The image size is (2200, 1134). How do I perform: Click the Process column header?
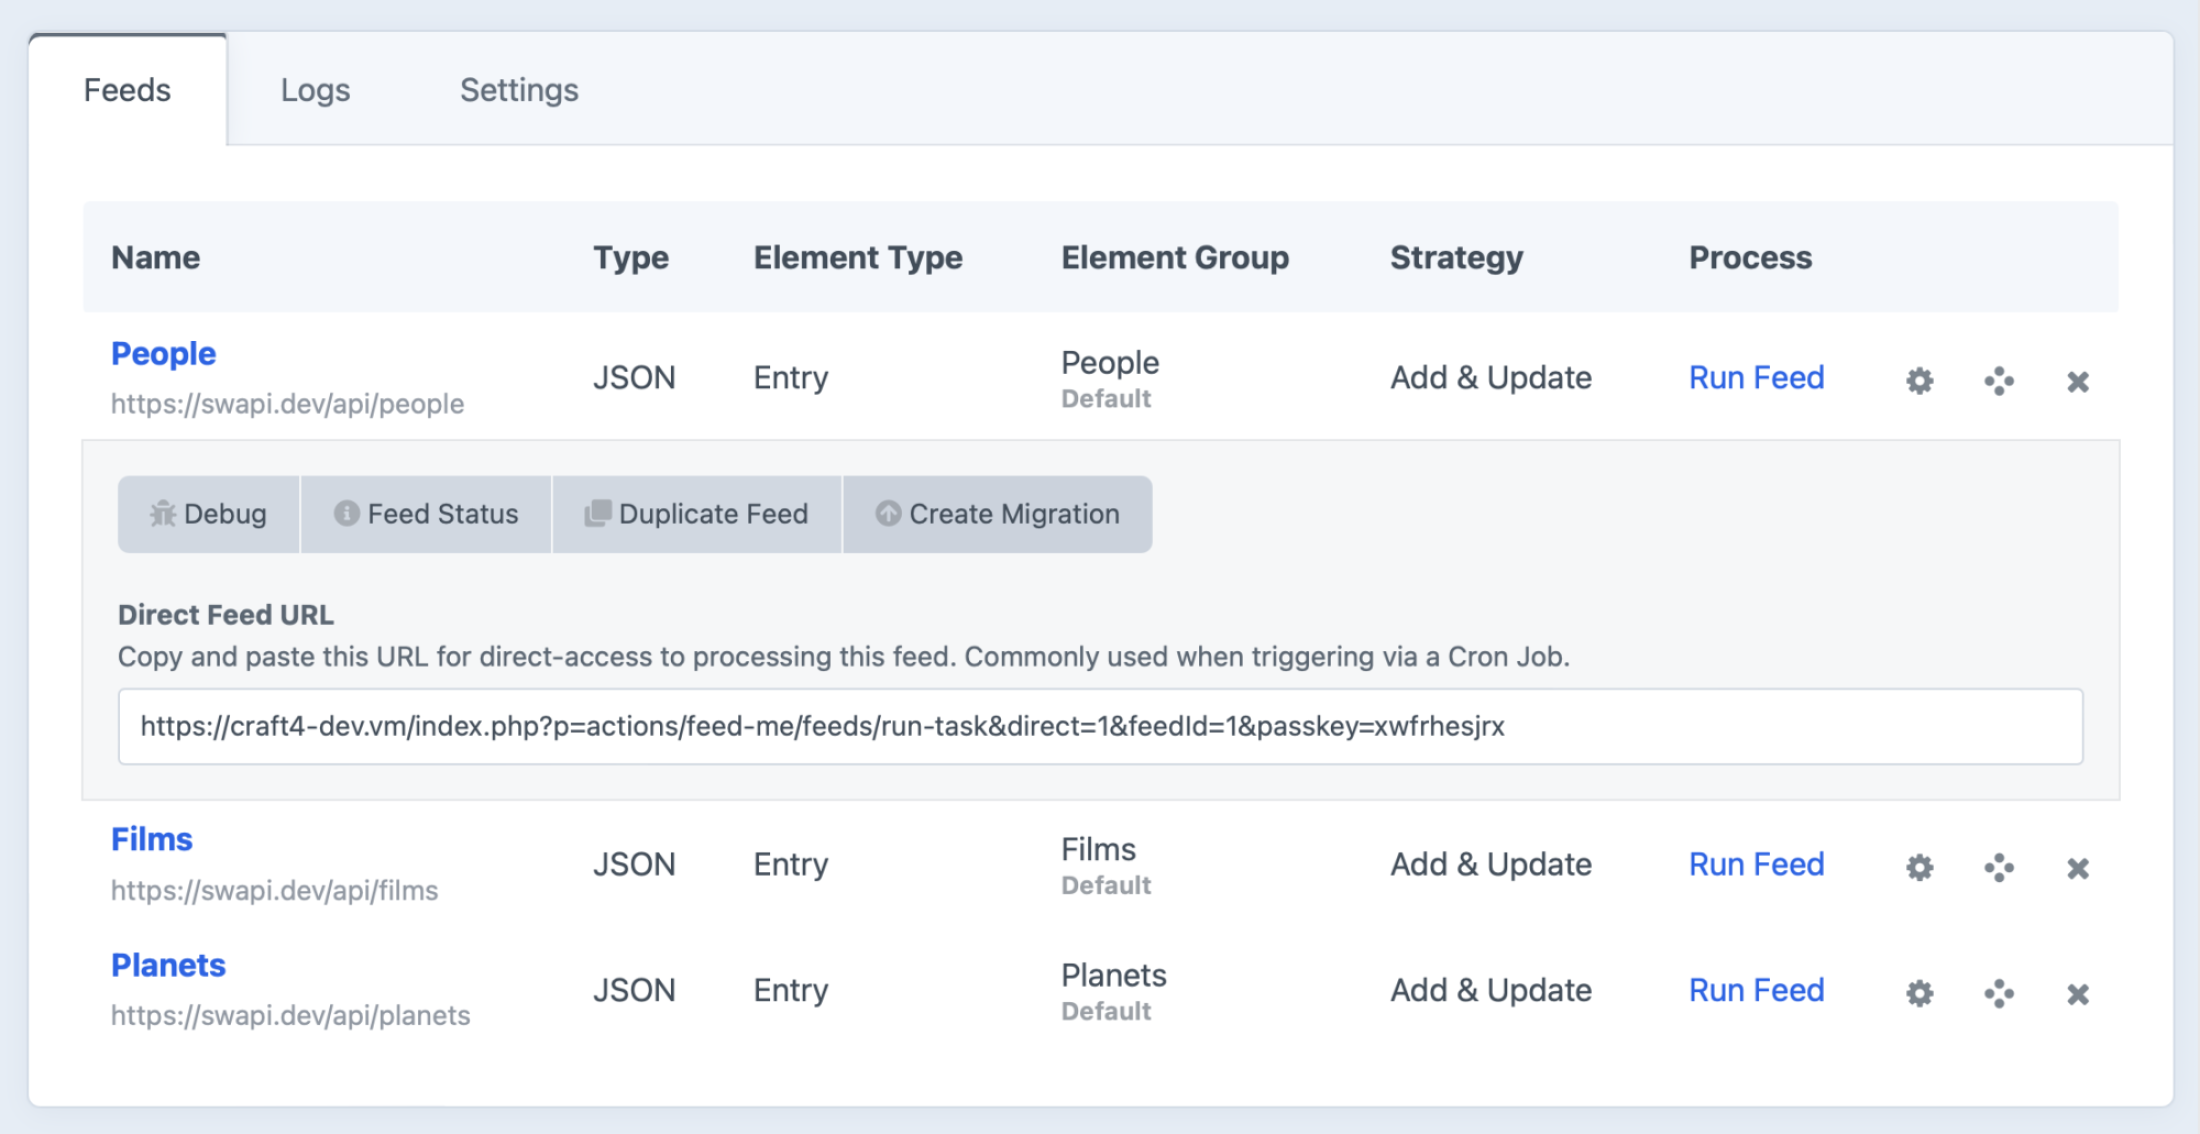click(x=1750, y=257)
